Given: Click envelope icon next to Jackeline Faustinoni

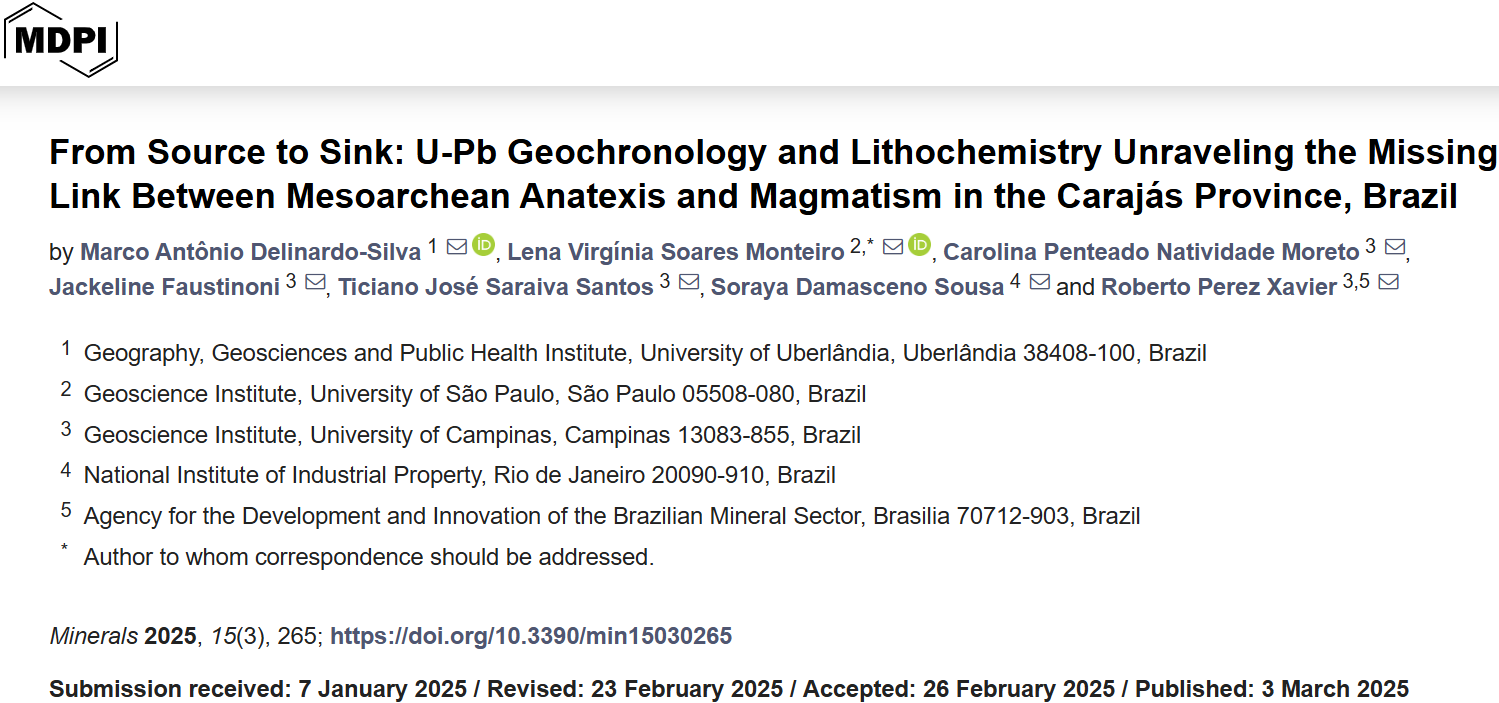Looking at the screenshot, I should click(315, 283).
